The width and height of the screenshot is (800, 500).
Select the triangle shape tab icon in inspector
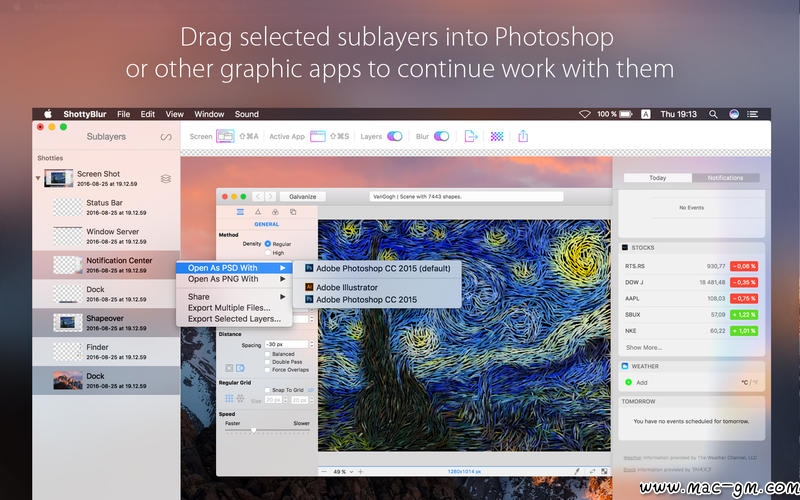tap(258, 212)
